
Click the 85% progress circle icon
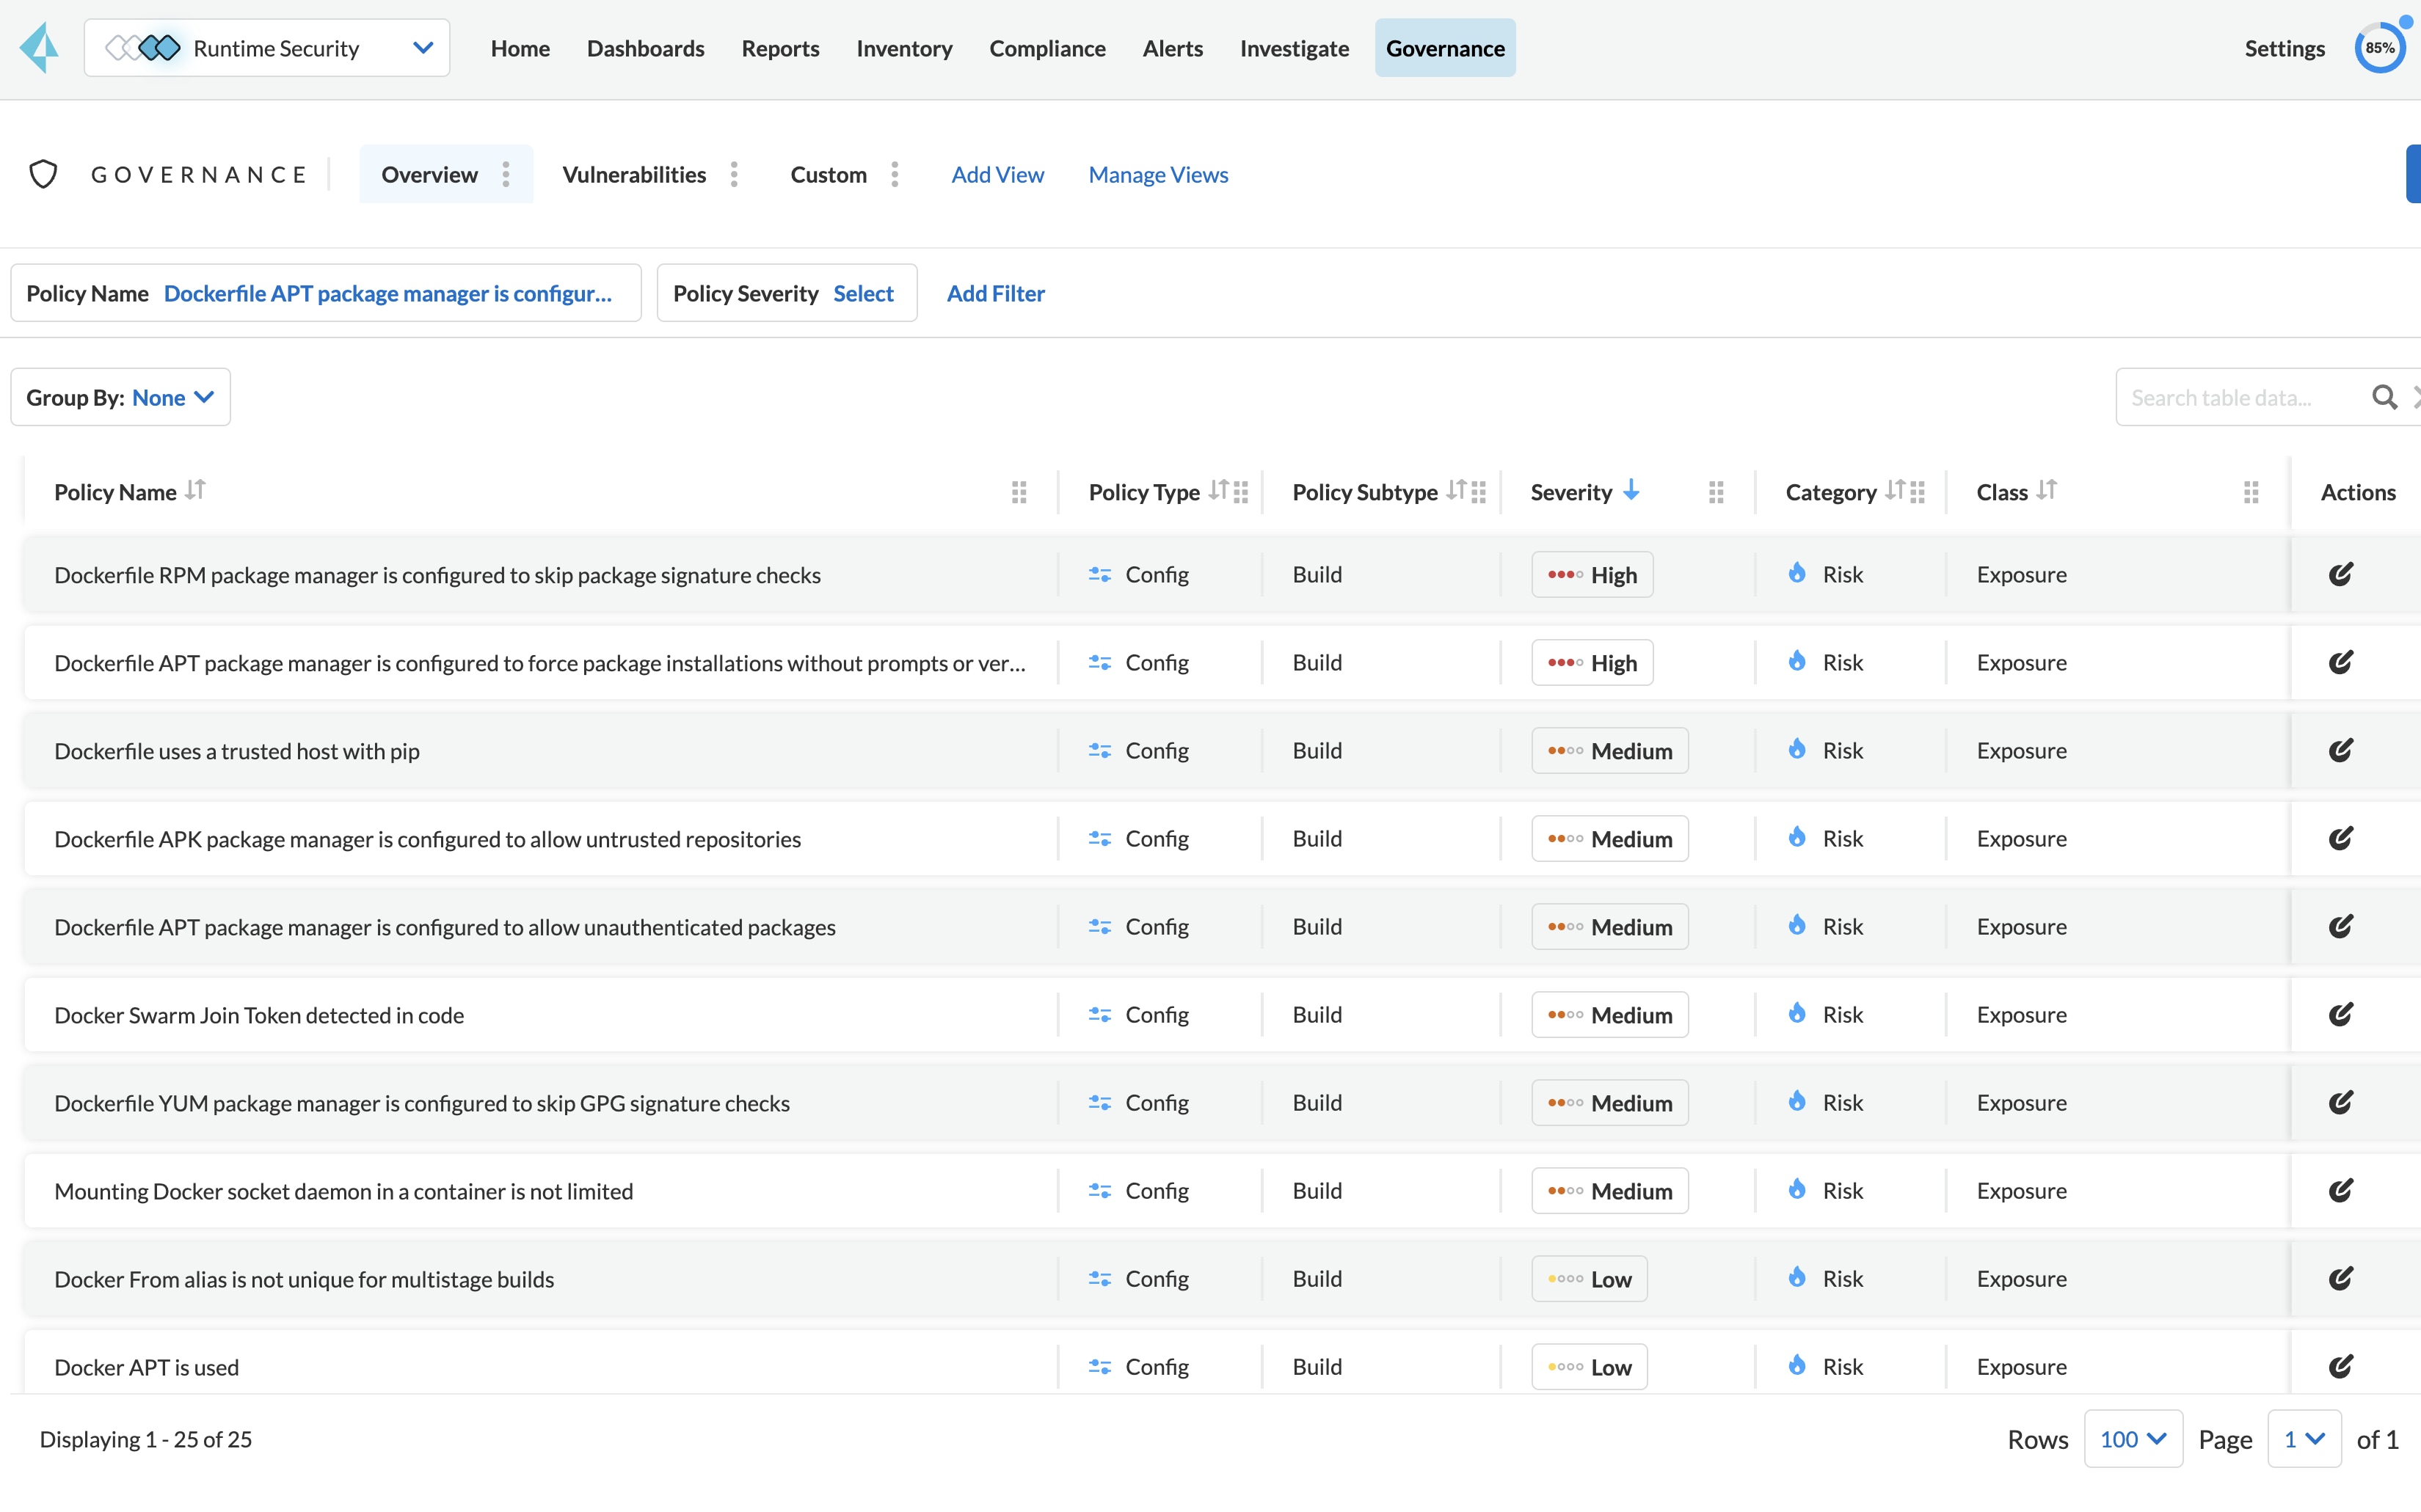pos(2379,48)
